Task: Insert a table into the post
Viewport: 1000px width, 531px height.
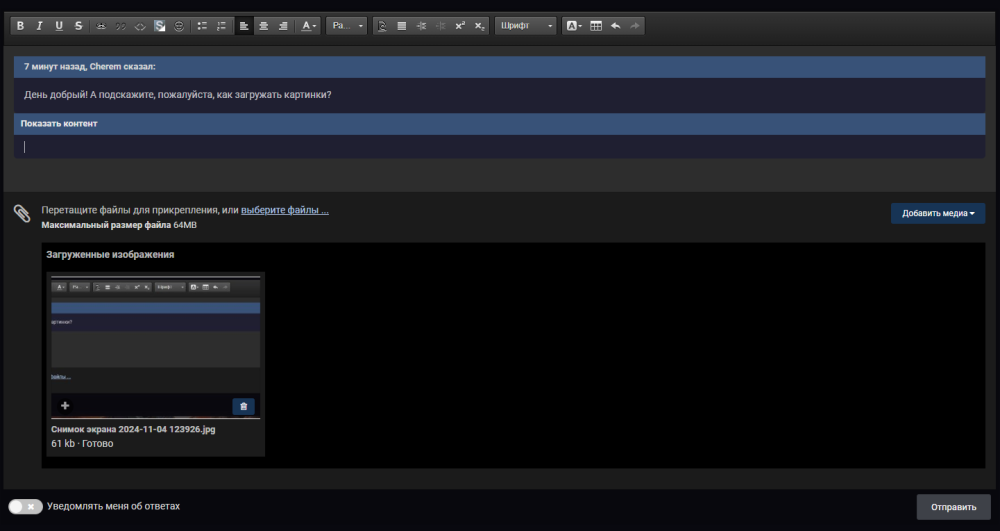Action: tap(596, 26)
